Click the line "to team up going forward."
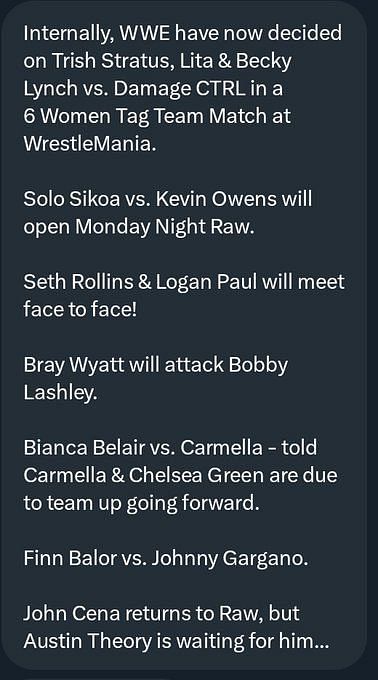The width and height of the screenshot is (378, 680). pos(141,504)
